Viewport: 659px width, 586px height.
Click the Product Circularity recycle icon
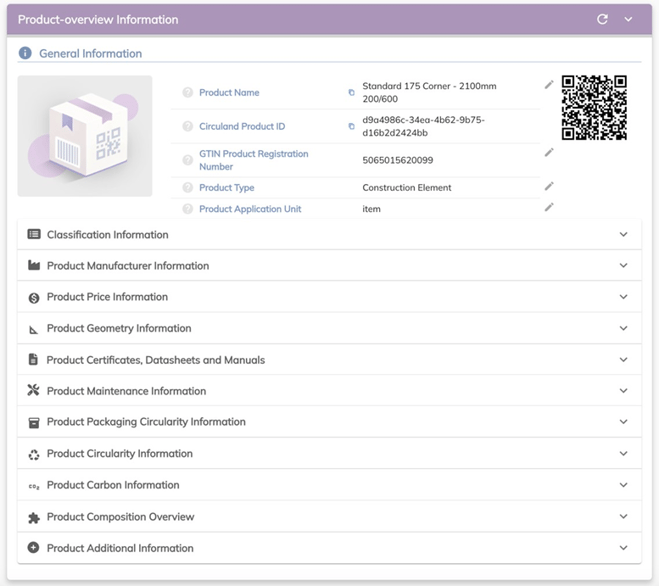34,454
